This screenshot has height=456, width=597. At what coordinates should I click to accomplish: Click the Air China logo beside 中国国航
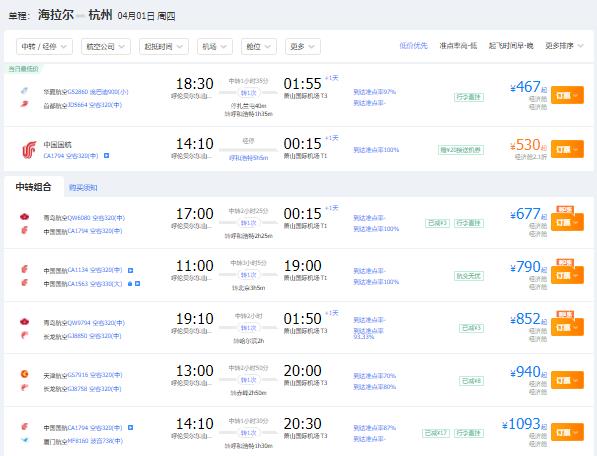coord(29,150)
